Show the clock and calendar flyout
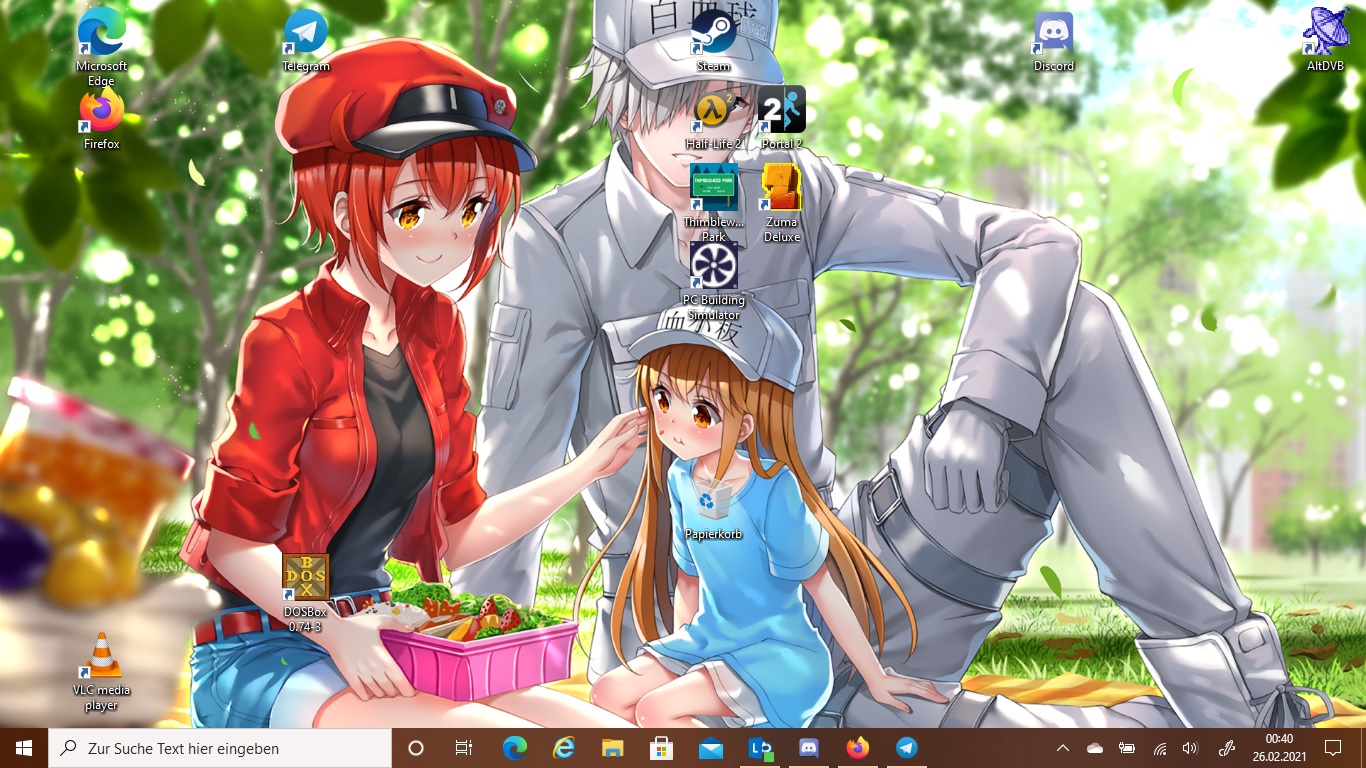 coord(1279,748)
